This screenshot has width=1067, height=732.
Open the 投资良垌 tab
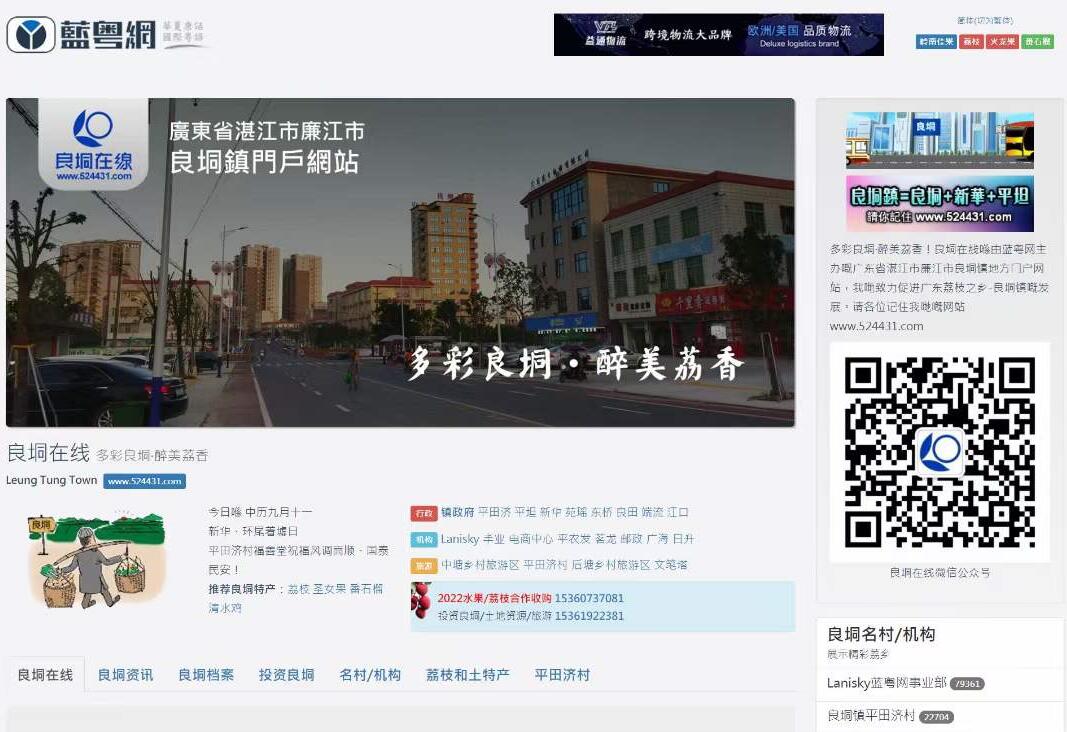pos(286,675)
